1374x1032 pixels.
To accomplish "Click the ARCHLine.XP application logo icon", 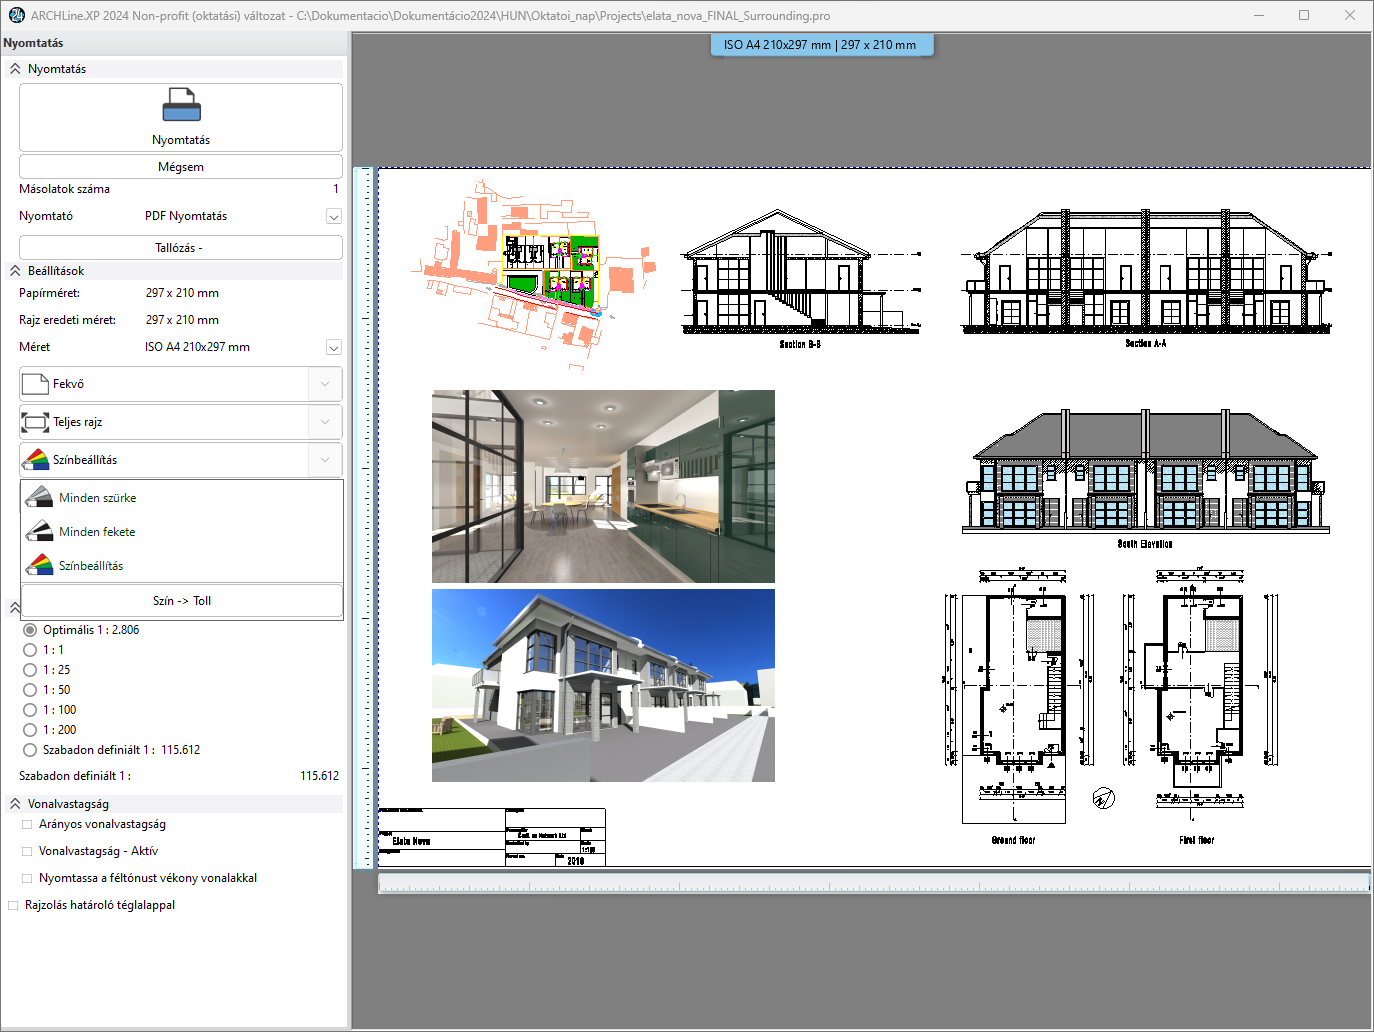I will click(x=16, y=15).
